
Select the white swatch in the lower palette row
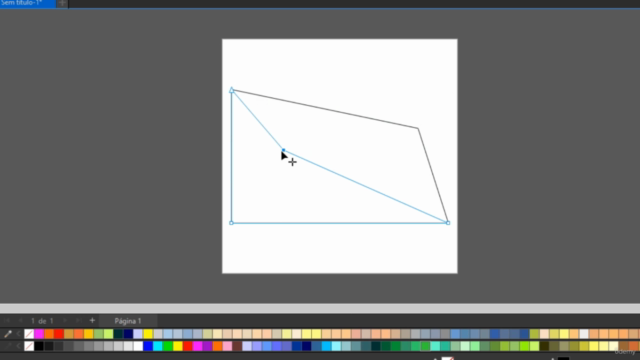[x=138, y=346]
